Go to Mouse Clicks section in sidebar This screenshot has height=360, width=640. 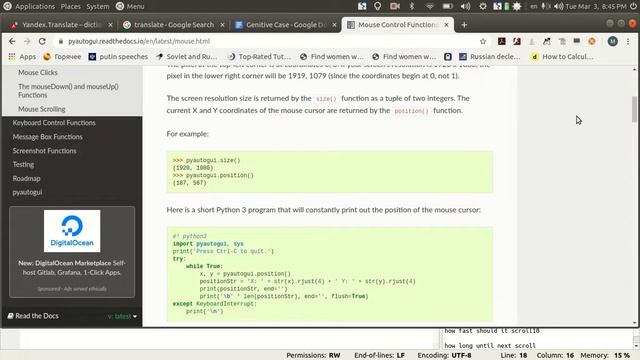[x=38, y=73]
